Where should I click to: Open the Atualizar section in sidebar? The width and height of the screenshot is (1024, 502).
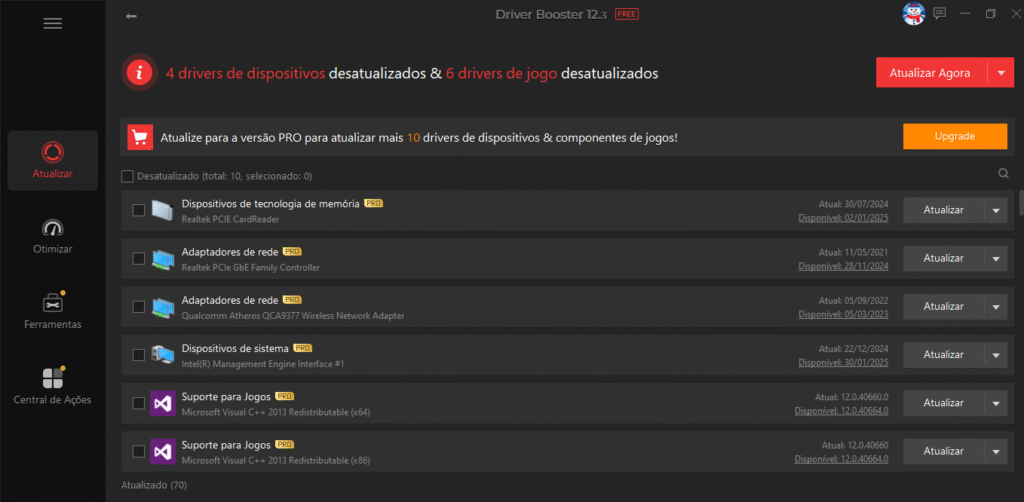click(x=53, y=161)
